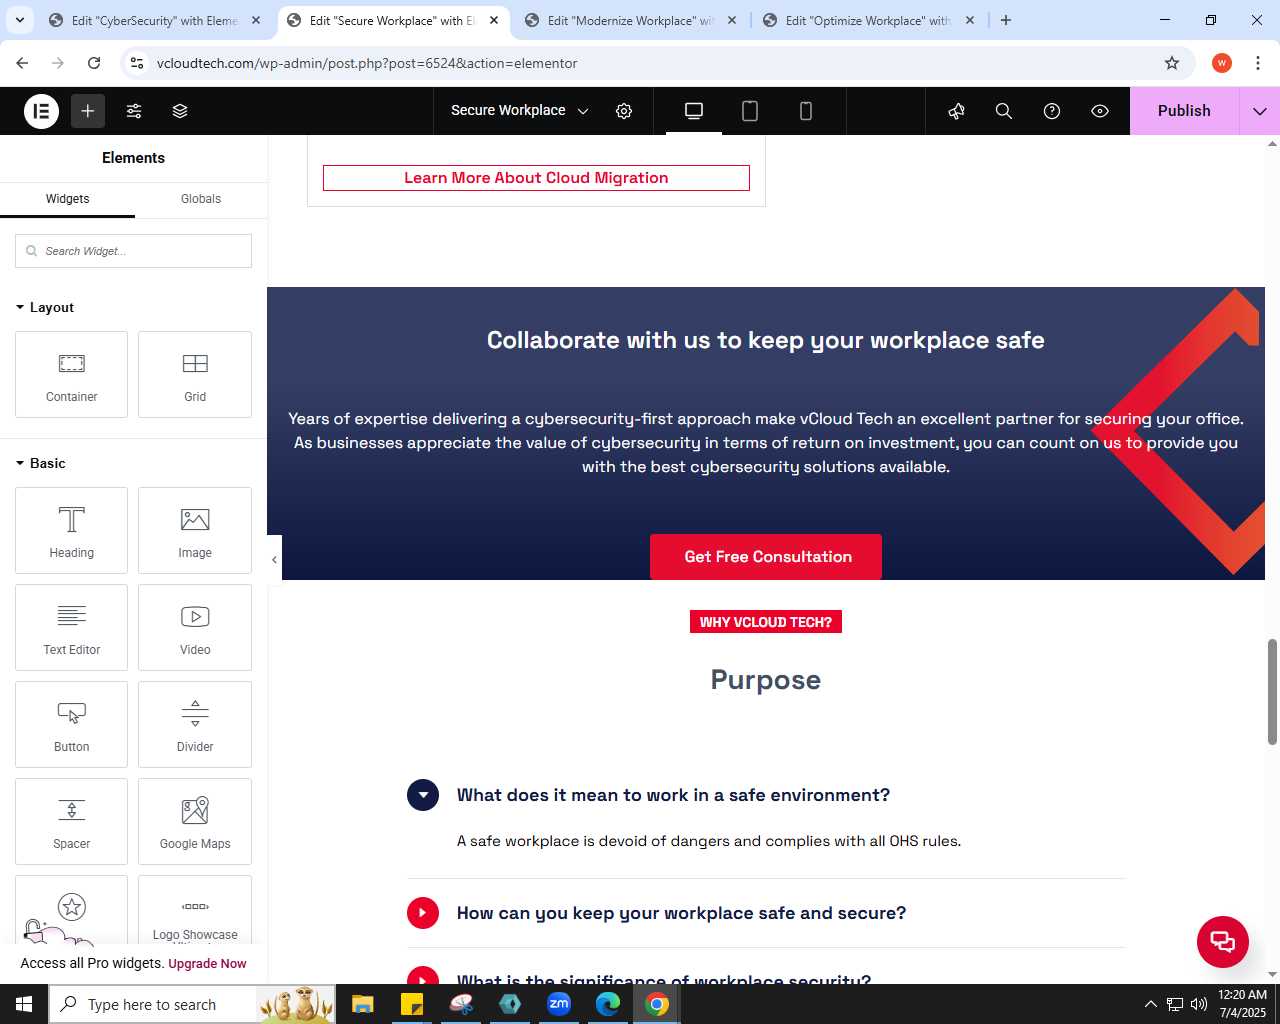Screen dimensions: 1280x1024
Task: Bookmark this page with the star icon
Action: tap(1172, 63)
